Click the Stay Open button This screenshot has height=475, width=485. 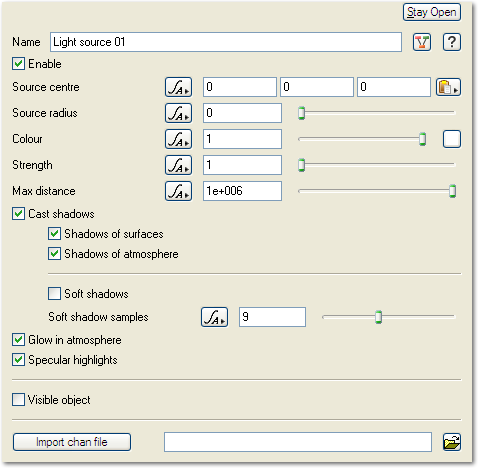point(432,12)
